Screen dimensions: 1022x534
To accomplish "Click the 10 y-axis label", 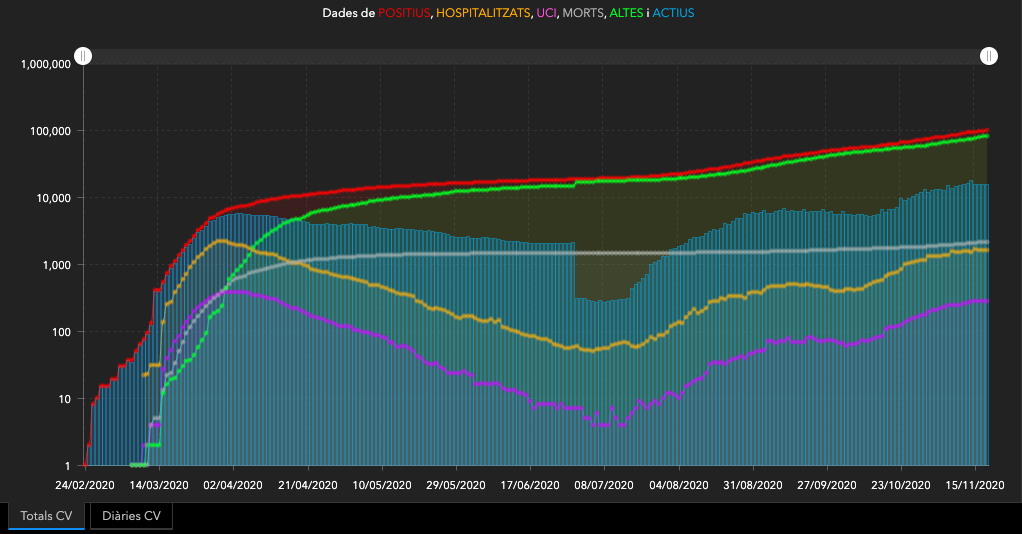I will (65, 399).
